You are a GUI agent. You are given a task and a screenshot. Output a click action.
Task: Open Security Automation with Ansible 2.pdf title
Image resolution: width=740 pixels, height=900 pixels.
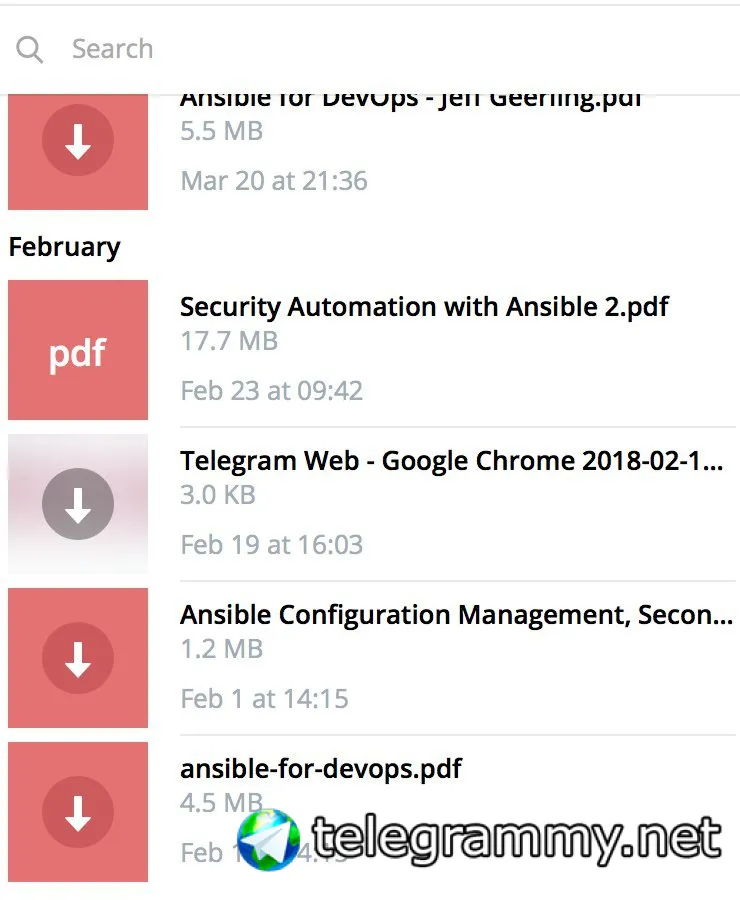pyautogui.click(x=424, y=306)
